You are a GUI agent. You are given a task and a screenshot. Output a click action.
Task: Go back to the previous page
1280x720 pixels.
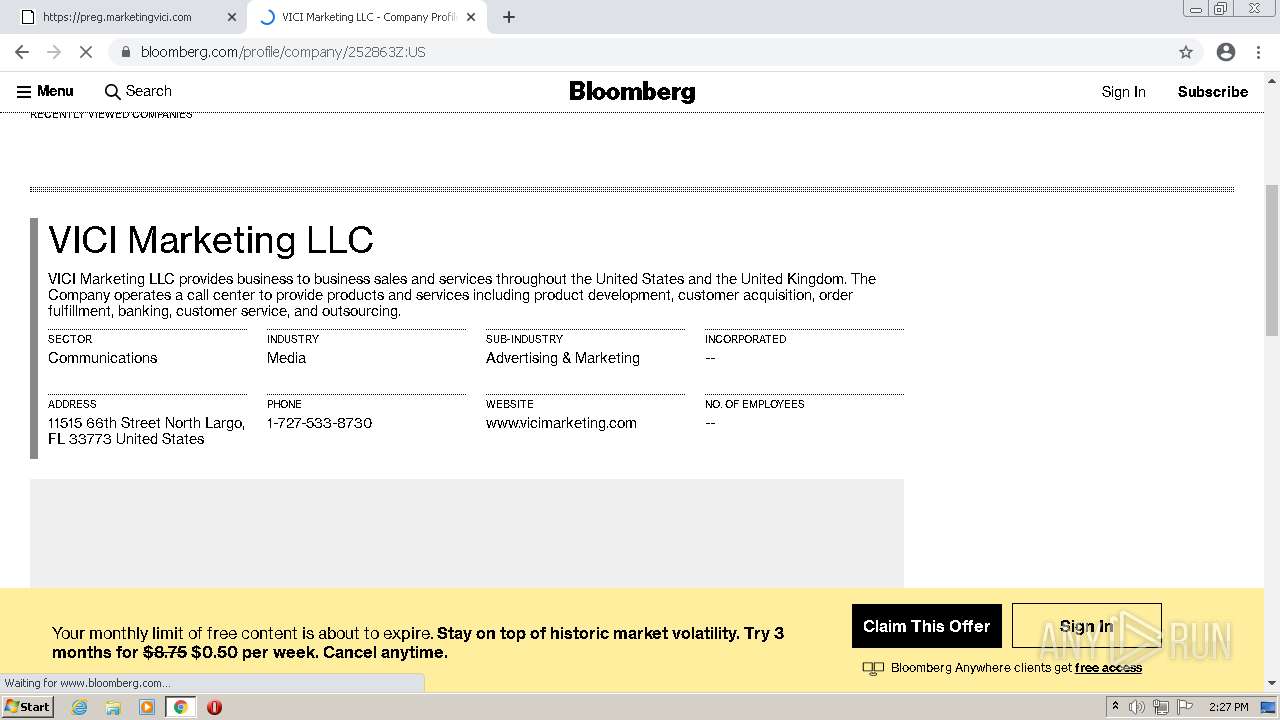pyautogui.click(x=22, y=52)
